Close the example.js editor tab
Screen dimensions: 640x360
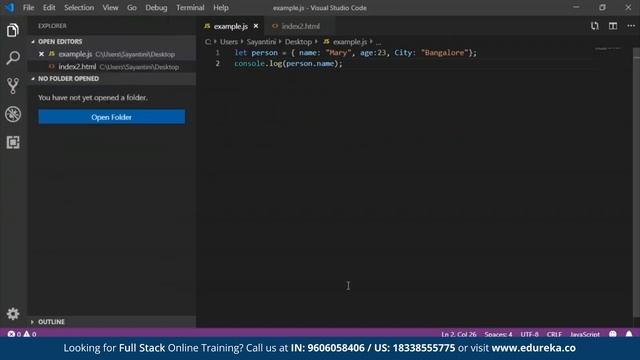(x=256, y=26)
